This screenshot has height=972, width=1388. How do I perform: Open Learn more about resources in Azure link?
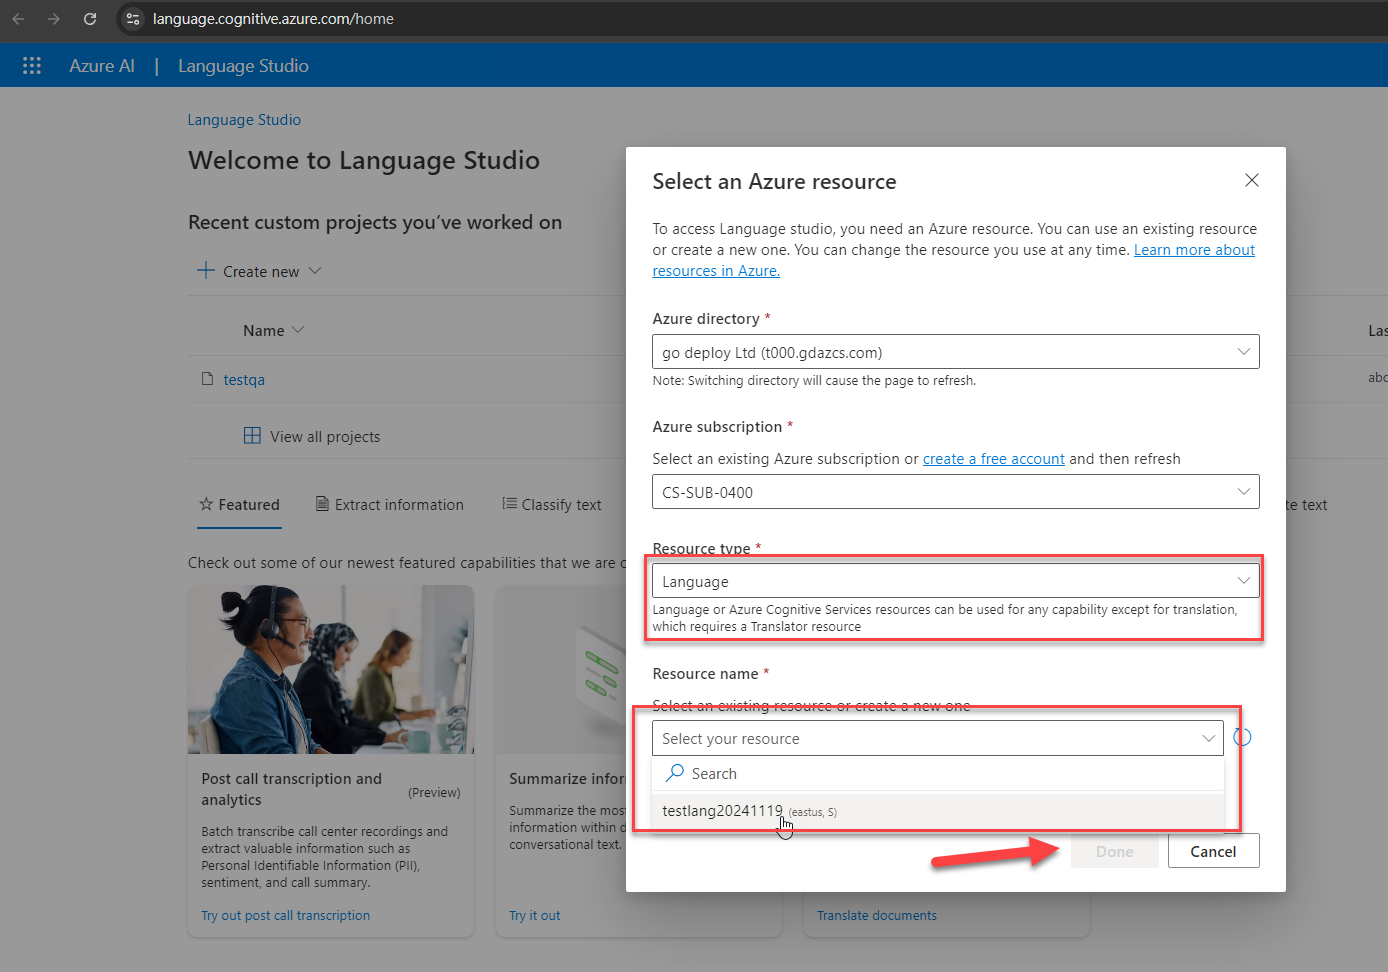[1194, 250]
